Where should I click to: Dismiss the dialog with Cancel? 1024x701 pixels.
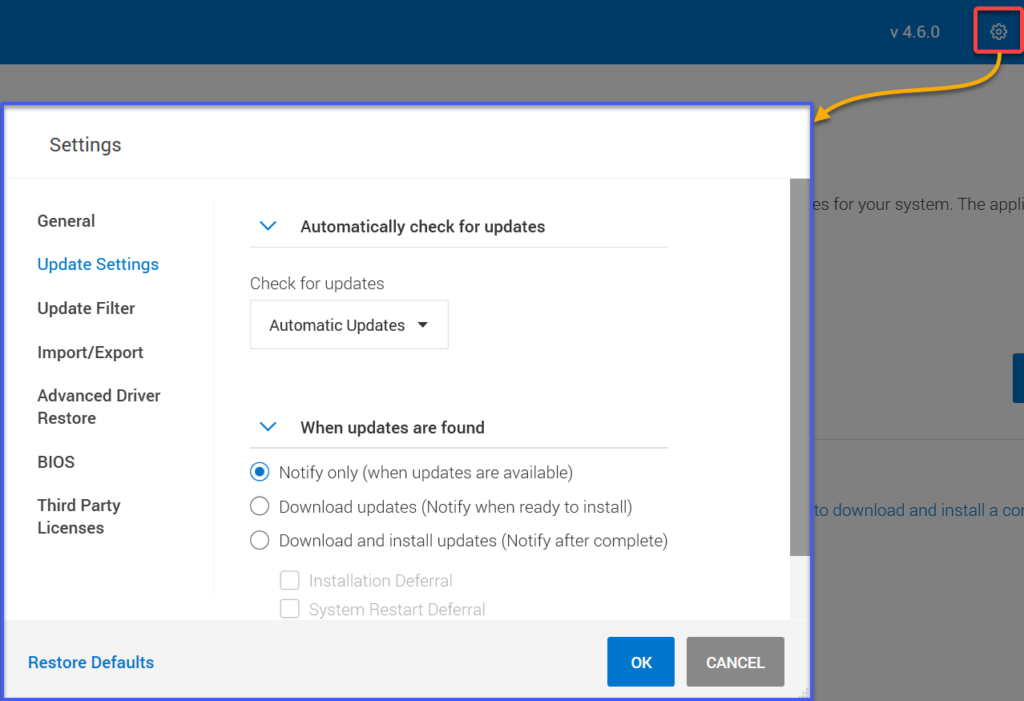(735, 661)
